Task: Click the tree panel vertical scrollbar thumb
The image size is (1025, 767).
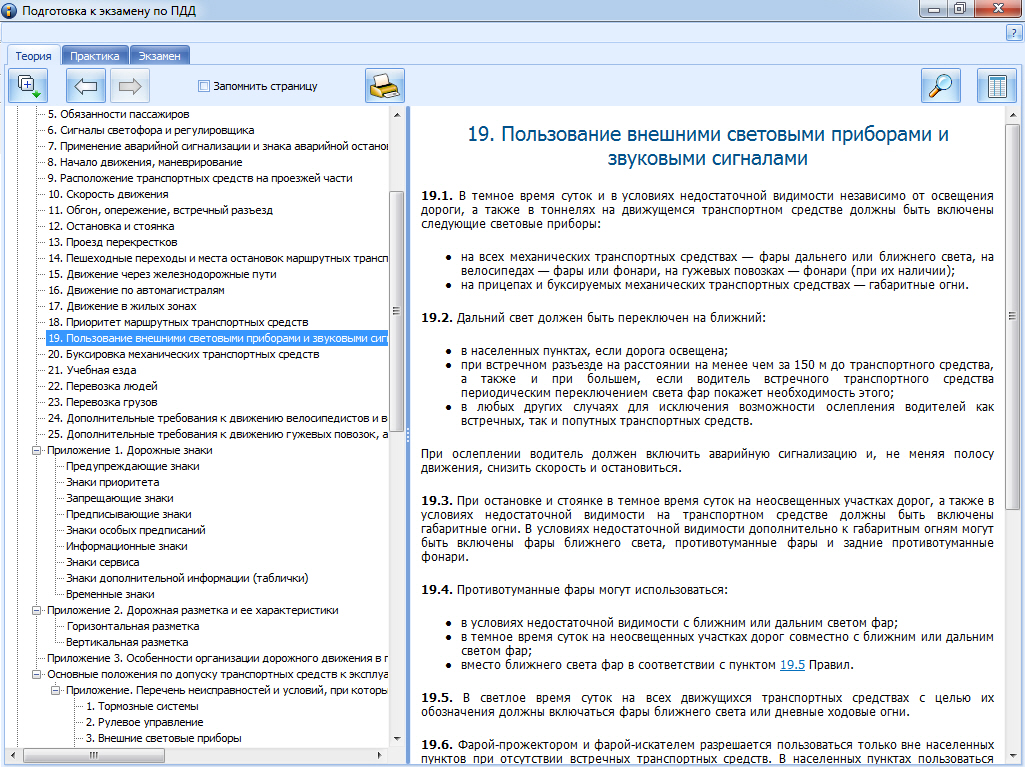Action: click(x=396, y=311)
